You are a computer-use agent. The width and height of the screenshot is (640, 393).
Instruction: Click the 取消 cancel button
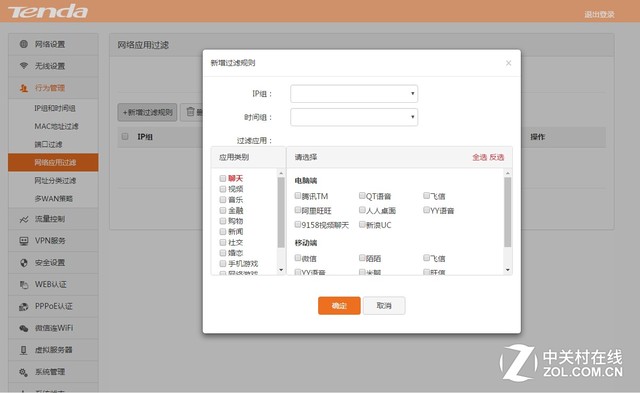384,306
